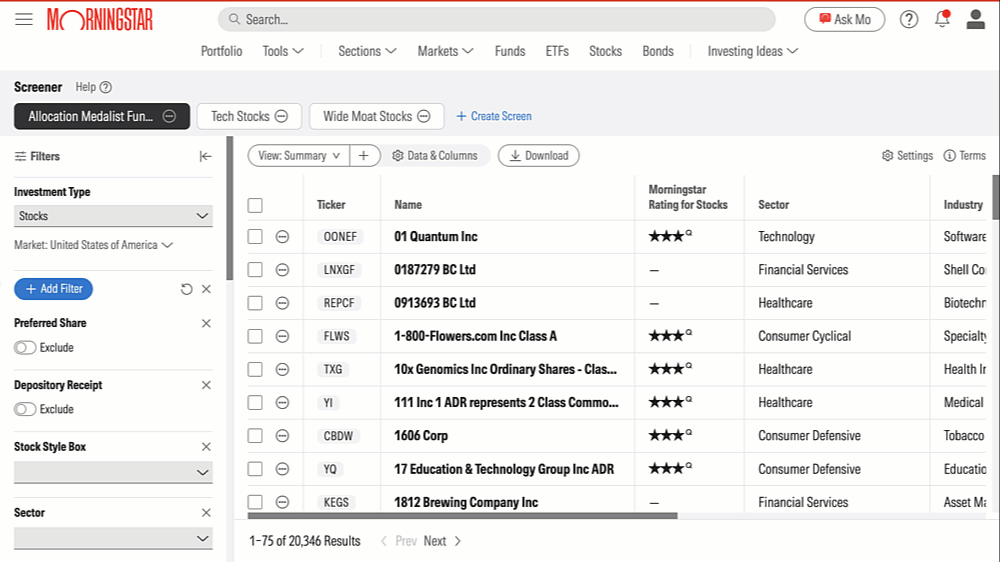Remove the Sector filter

tap(206, 513)
